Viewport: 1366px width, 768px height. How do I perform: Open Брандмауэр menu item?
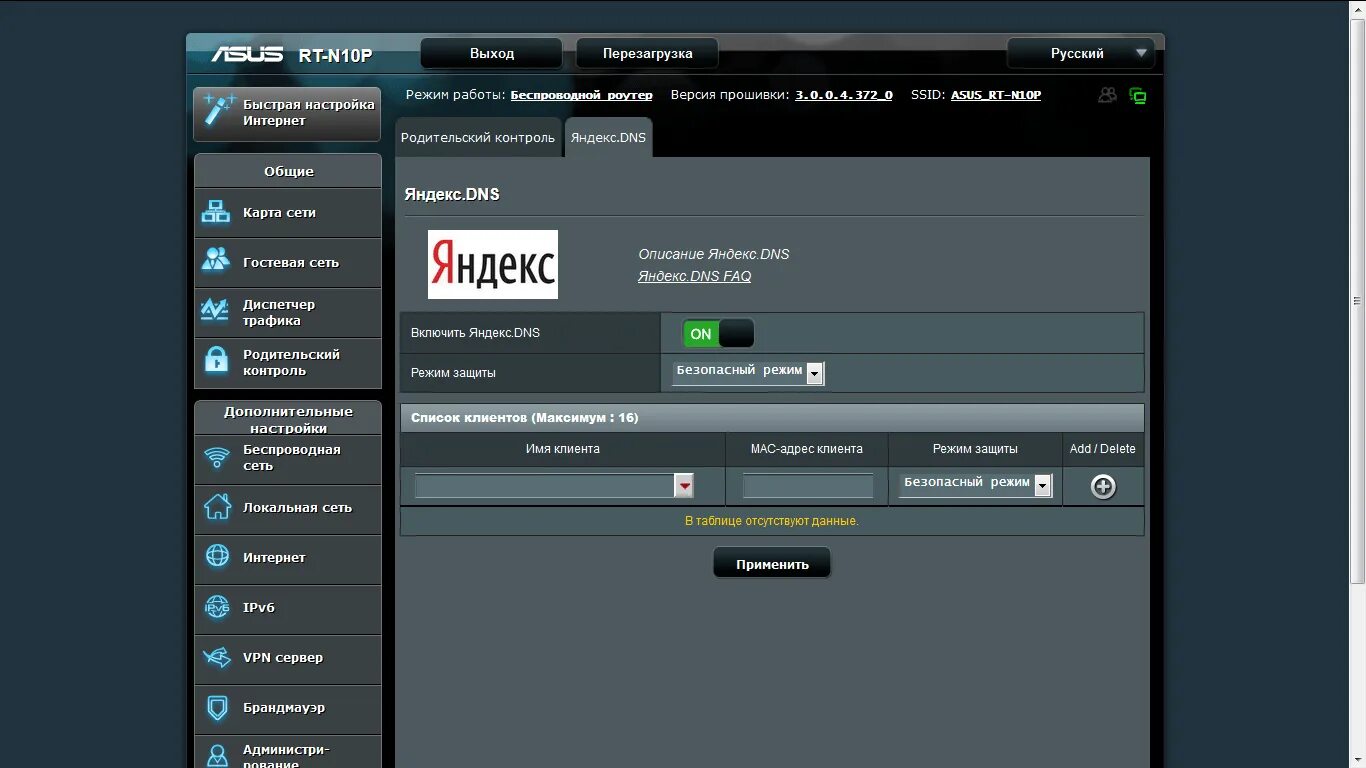coord(288,708)
